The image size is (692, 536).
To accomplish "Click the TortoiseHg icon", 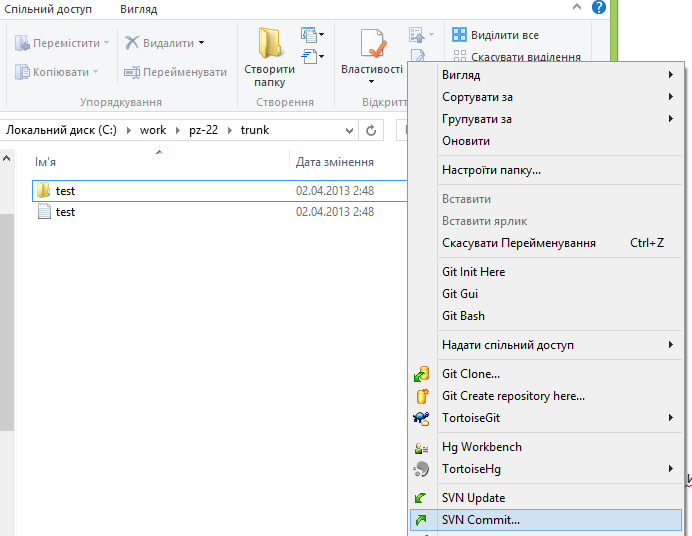I will click(x=421, y=469).
